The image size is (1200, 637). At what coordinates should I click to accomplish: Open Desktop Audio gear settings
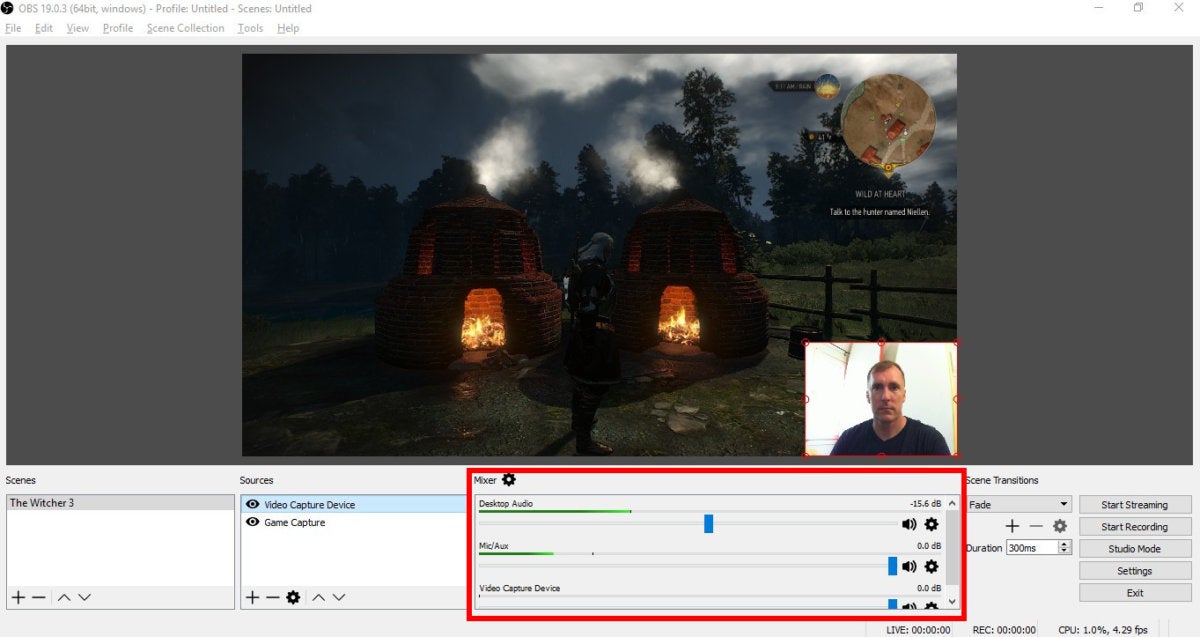coord(931,524)
